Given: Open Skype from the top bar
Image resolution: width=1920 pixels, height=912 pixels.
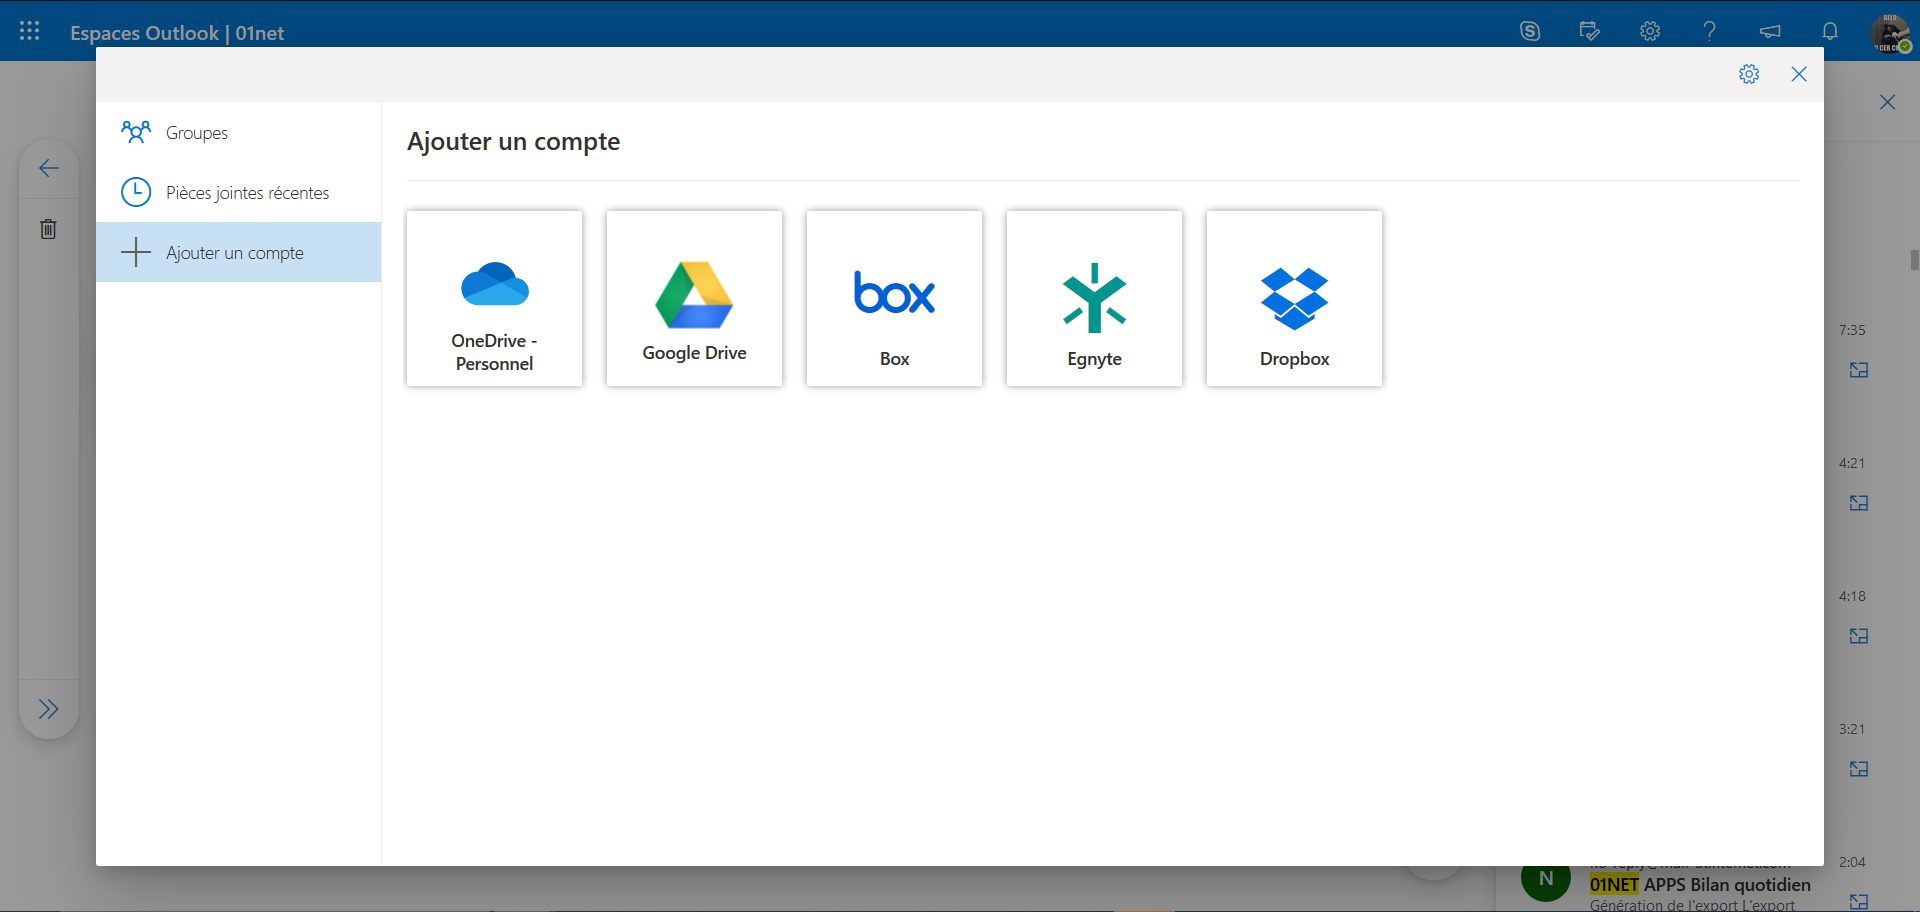Looking at the screenshot, I should coord(1529,31).
